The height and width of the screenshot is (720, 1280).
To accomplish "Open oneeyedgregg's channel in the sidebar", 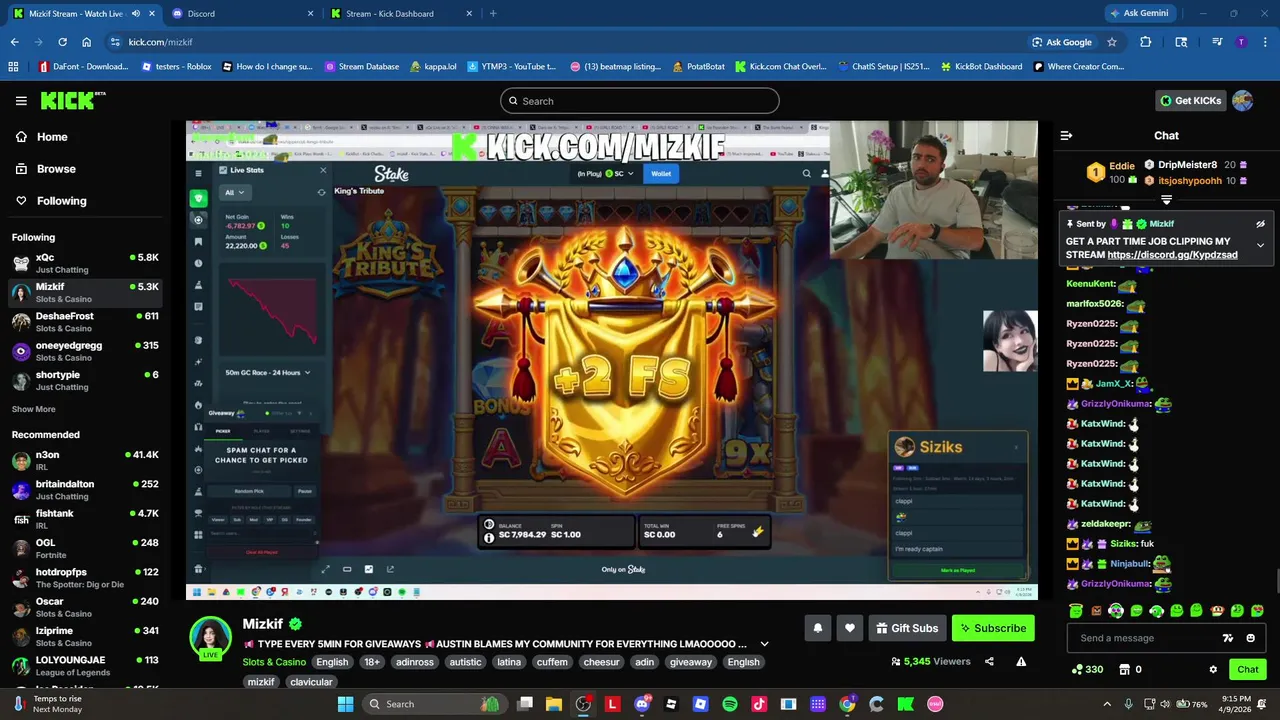I will 85,351.
